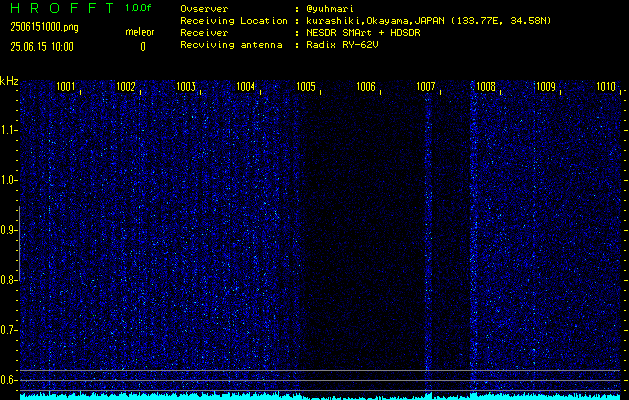Click frequency axis label 1.1
Viewport: 629px width, 400px height.
point(7,130)
